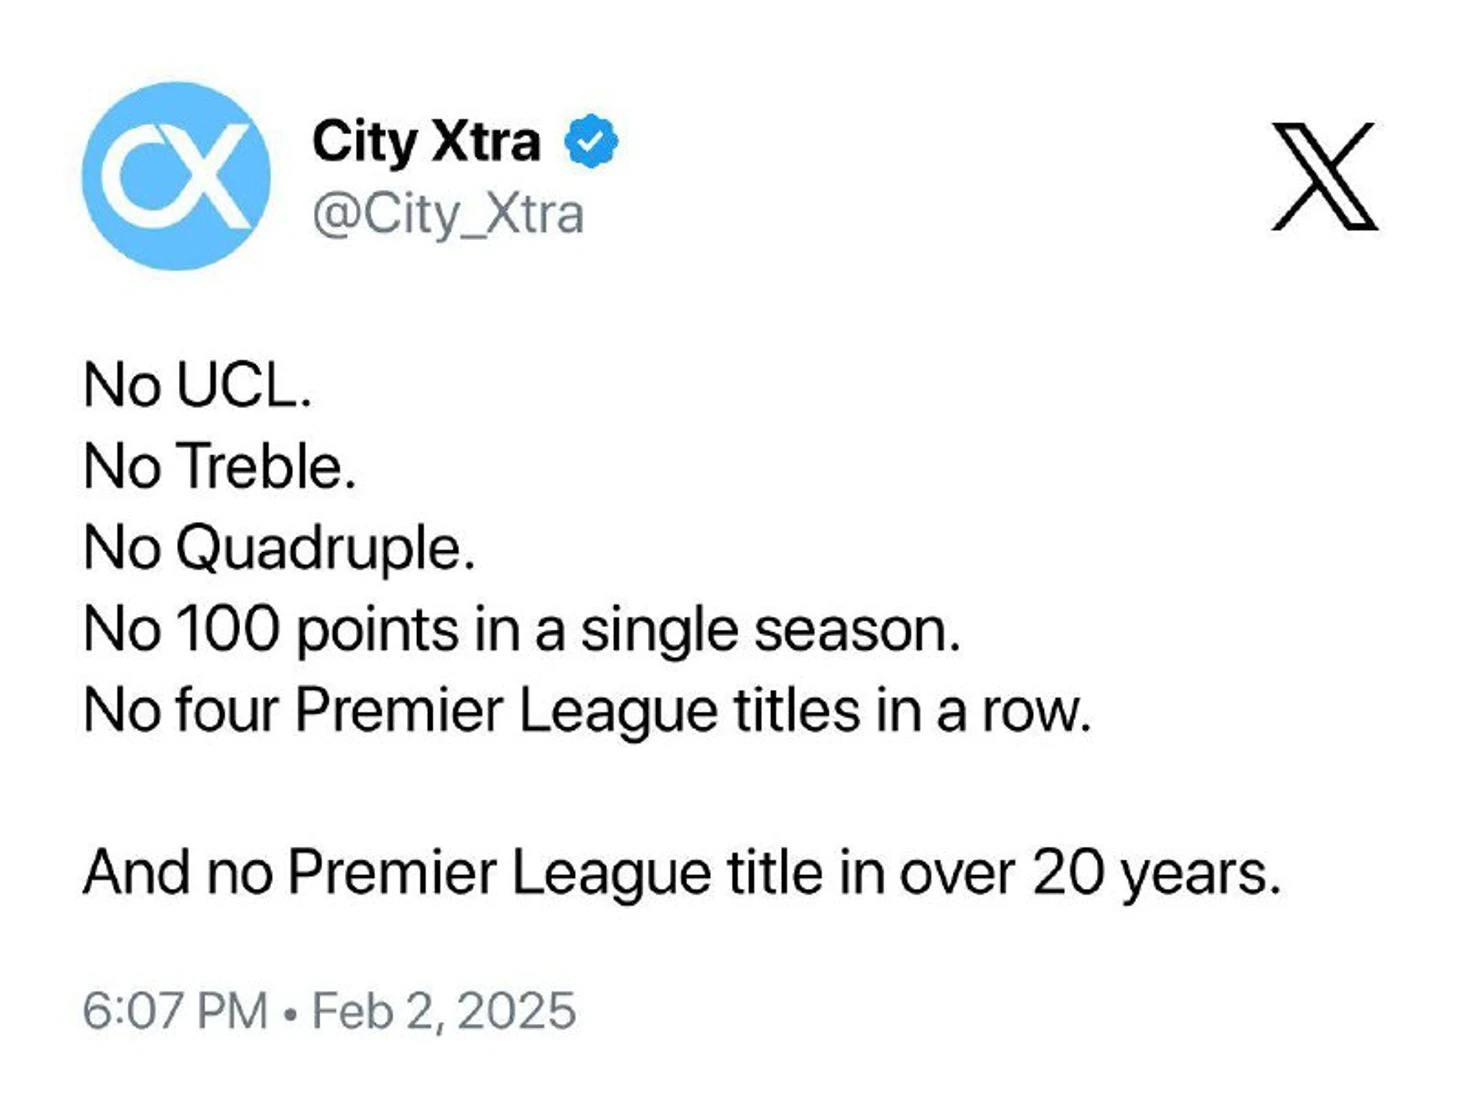Click the X logo in the corner
This screenshot has height=1117, width=1460.
tap(1324, 176)
